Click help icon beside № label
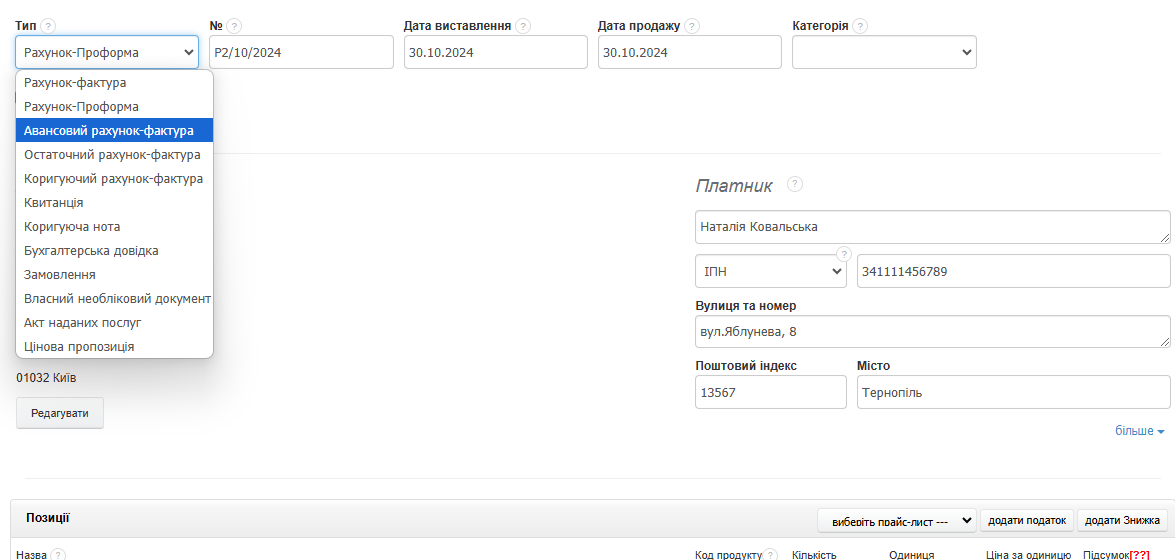The height and width of the screenshot is (560, 1175). 235,26
